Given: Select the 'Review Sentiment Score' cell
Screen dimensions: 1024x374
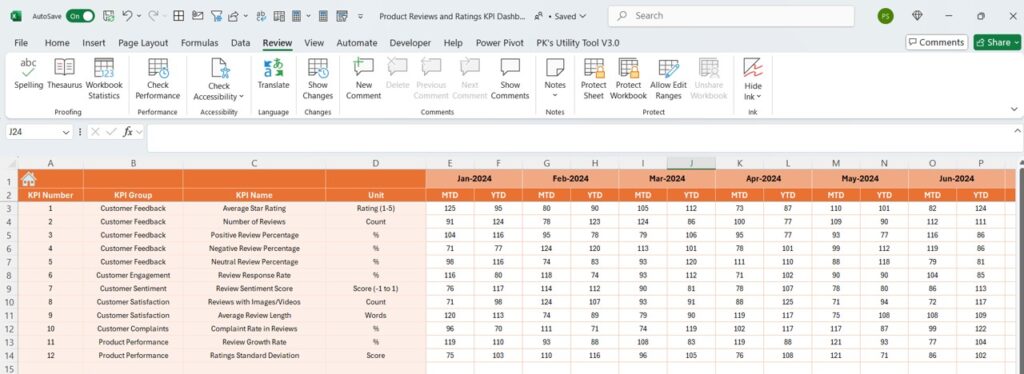Looking at the screenshot, I should click(x=254, y=288).
